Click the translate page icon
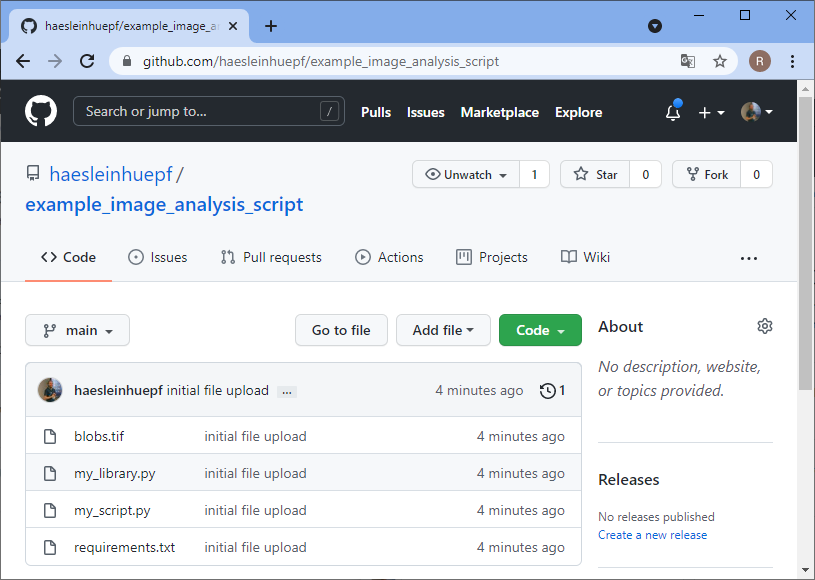Screen dimensions: 815x580 click(x=688, y=61)
